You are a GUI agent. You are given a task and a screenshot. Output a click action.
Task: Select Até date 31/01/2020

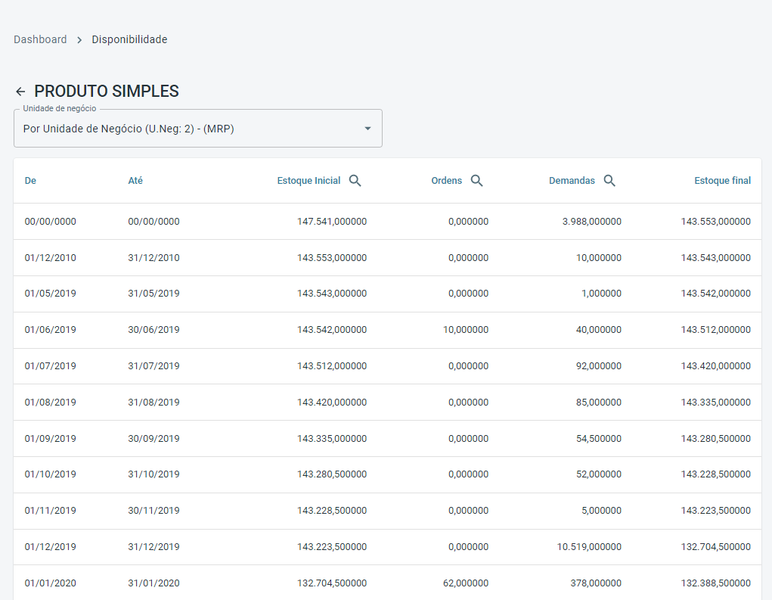pyautogui.click(x=154, y=583)
